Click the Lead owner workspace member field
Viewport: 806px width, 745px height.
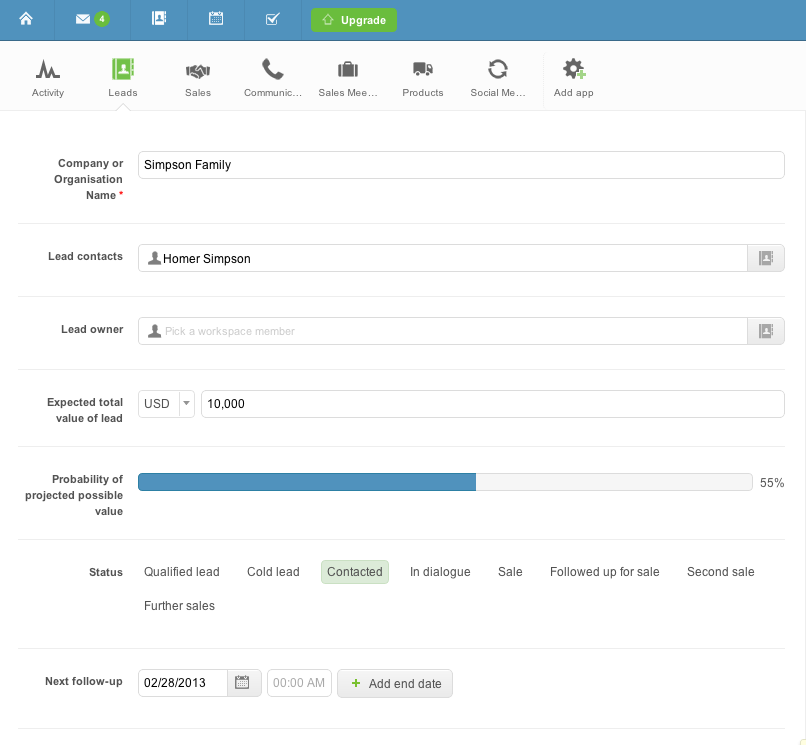pyautogui.click(x=443, y=331)
